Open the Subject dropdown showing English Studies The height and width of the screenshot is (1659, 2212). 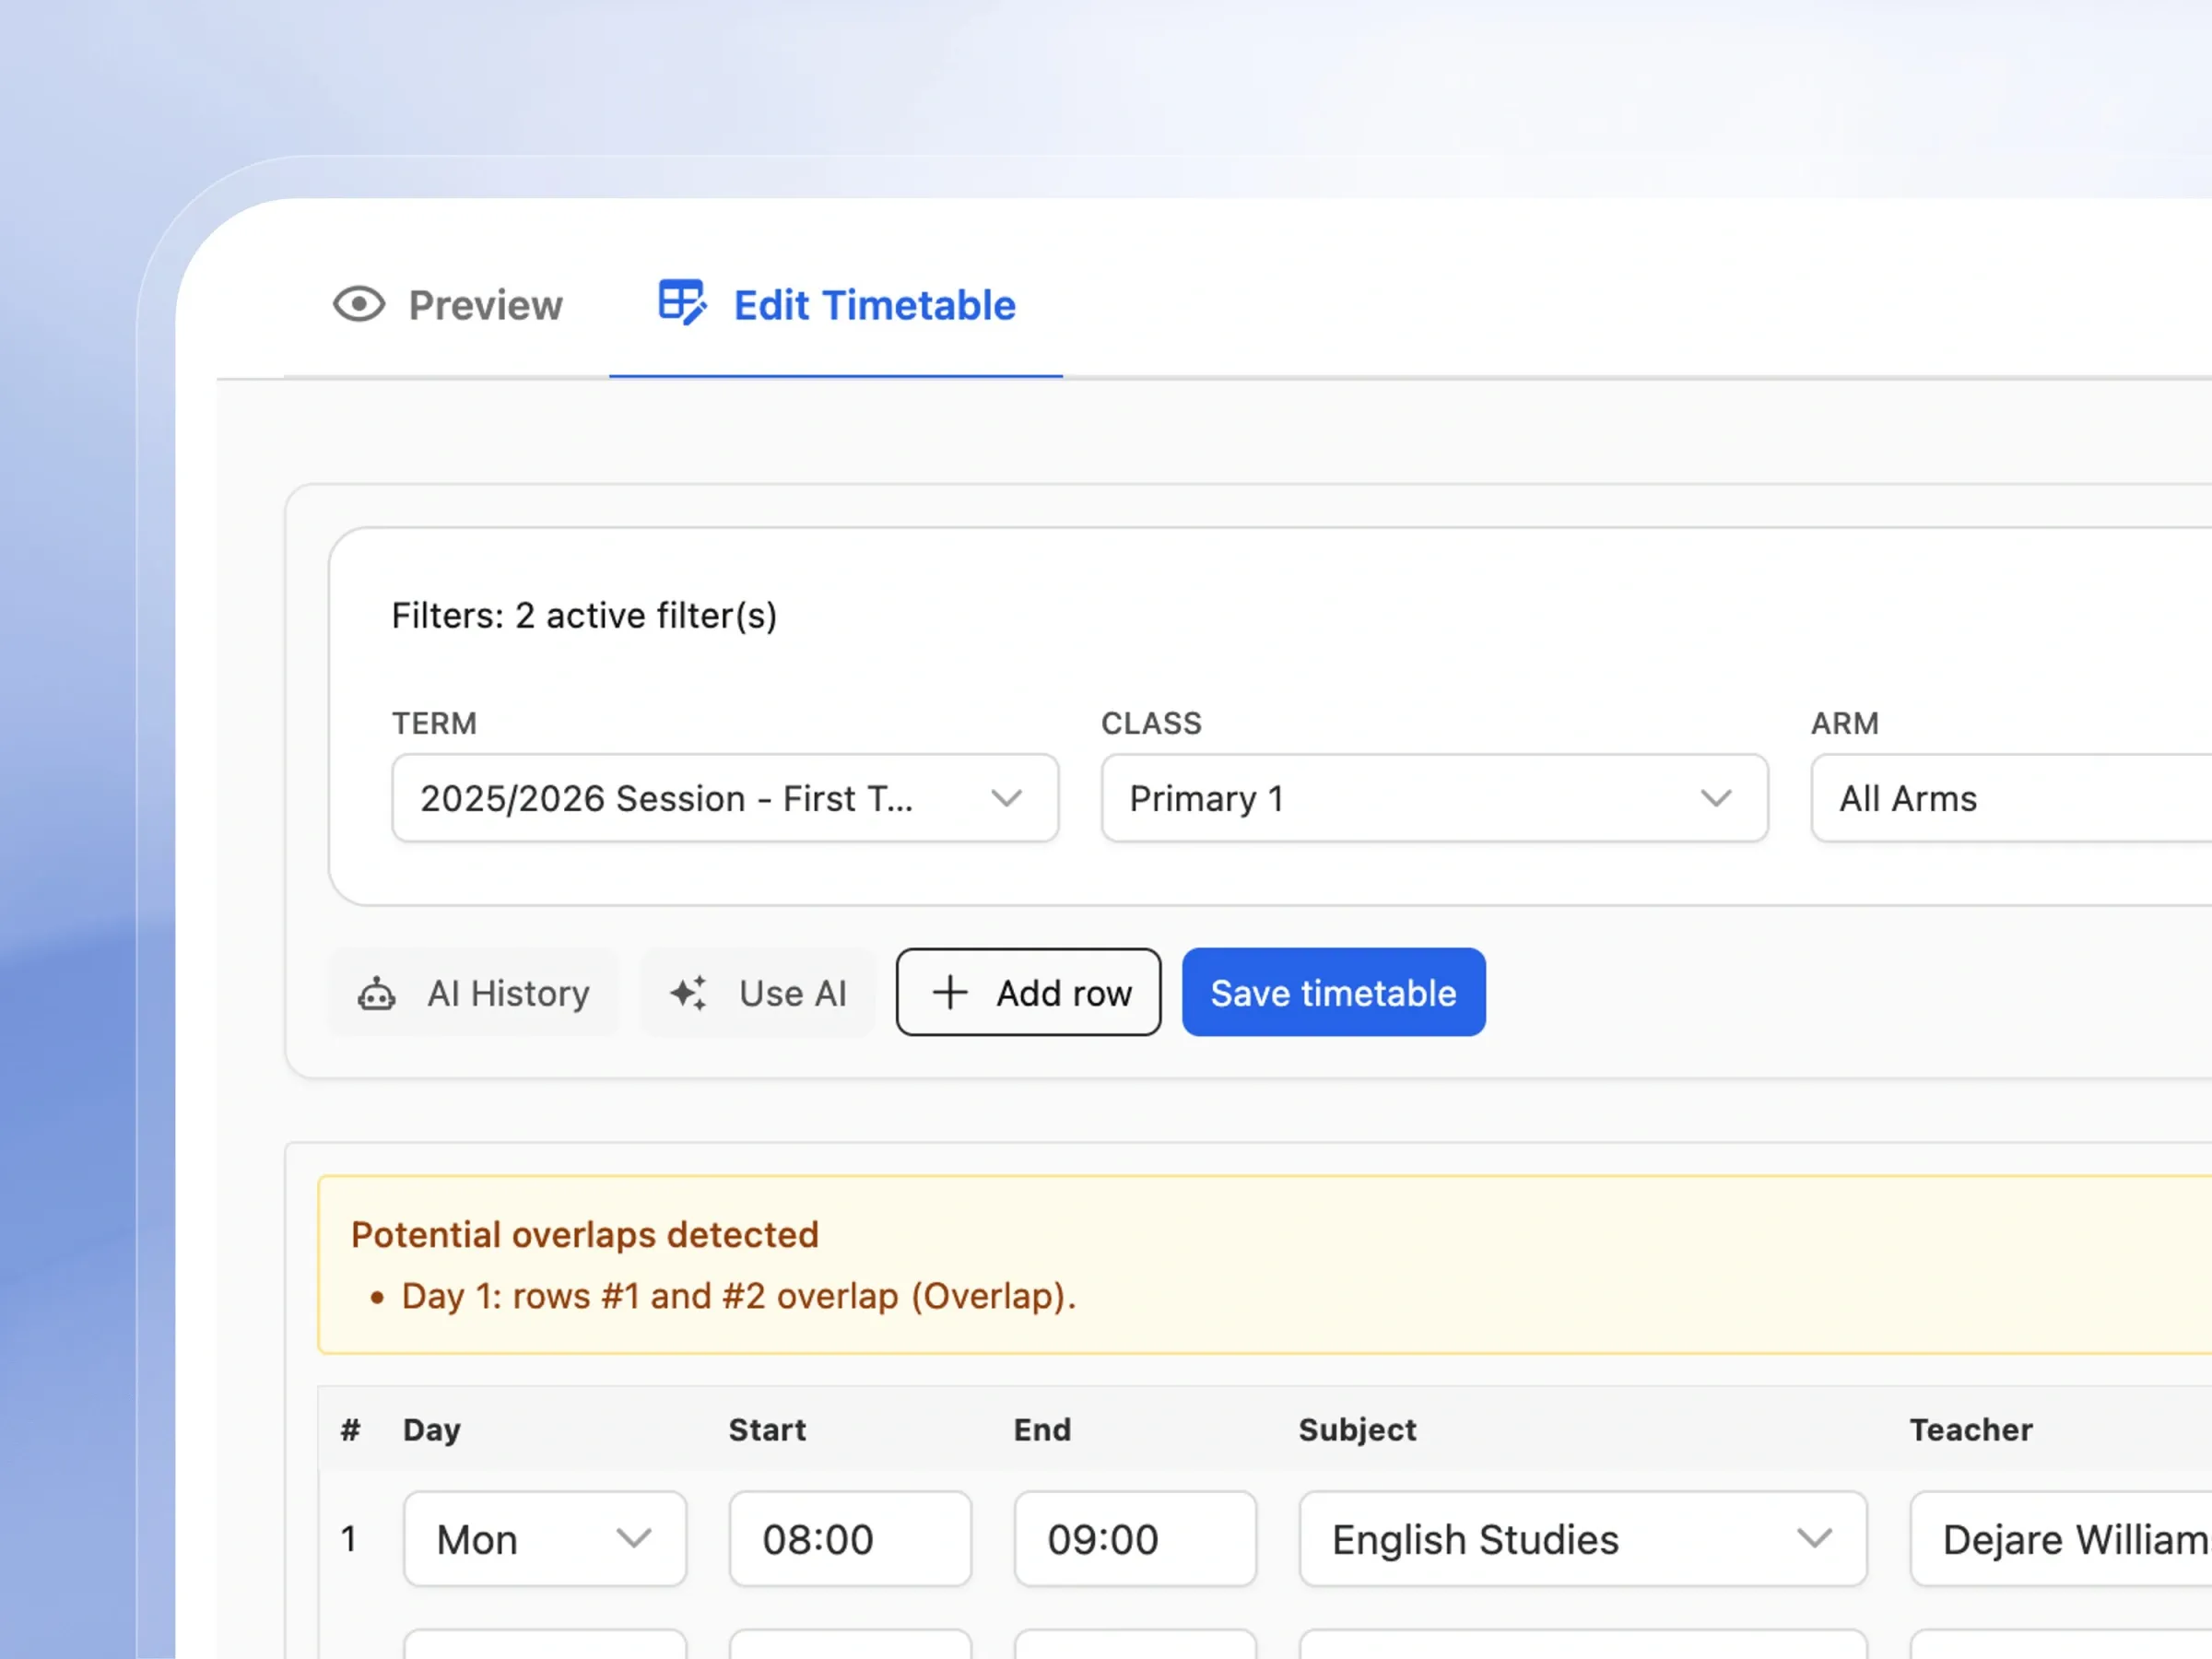(1583, 1539)
